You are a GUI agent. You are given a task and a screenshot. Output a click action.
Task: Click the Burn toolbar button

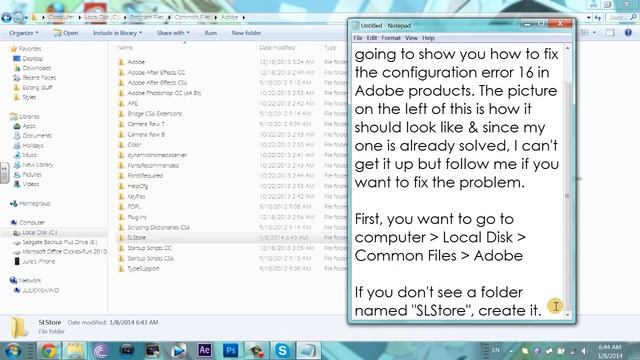(211, 33)
